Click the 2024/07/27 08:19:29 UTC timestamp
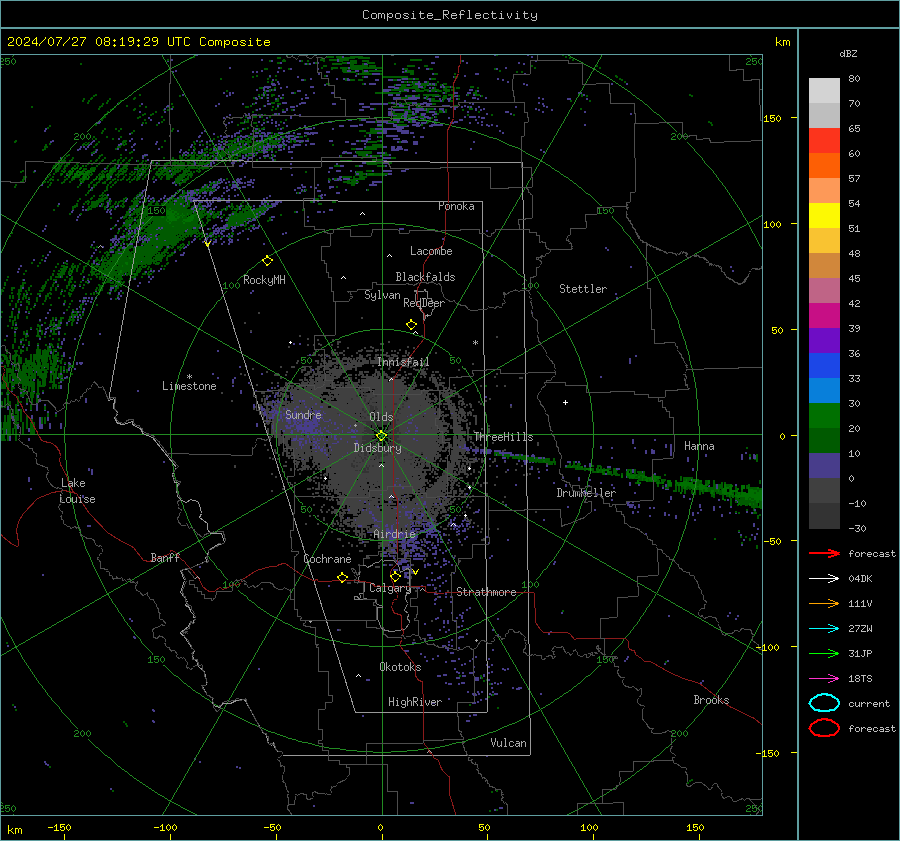900x841 pixels. (x=138, y=42)
